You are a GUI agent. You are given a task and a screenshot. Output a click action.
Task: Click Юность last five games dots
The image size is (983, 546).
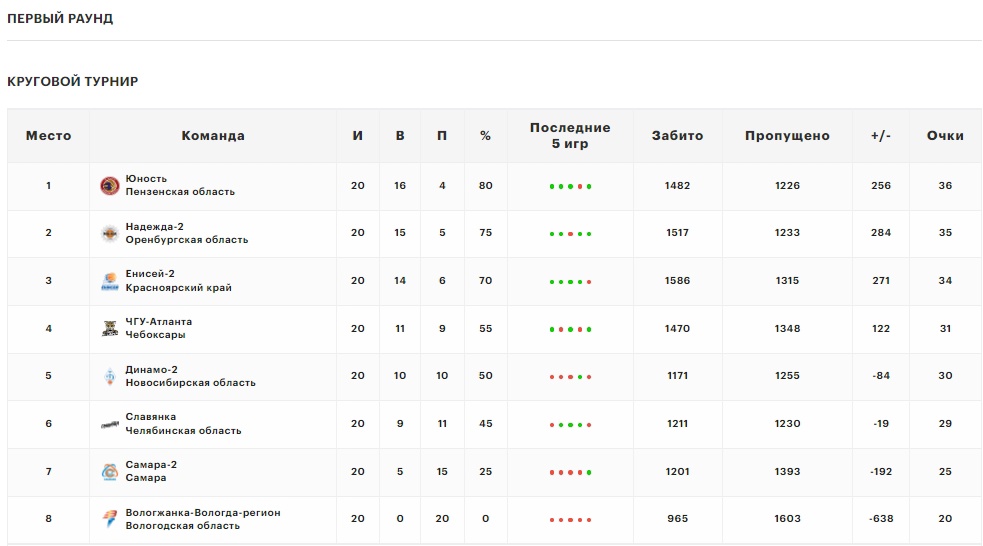[x=570, y=186]
